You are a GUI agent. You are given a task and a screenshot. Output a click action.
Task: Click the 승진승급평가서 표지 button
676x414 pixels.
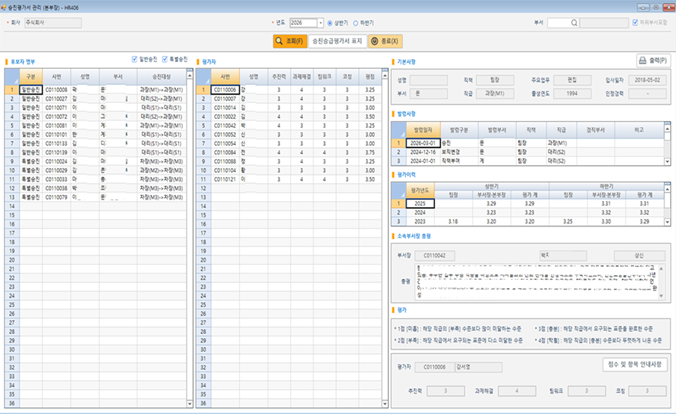point(337,41)
